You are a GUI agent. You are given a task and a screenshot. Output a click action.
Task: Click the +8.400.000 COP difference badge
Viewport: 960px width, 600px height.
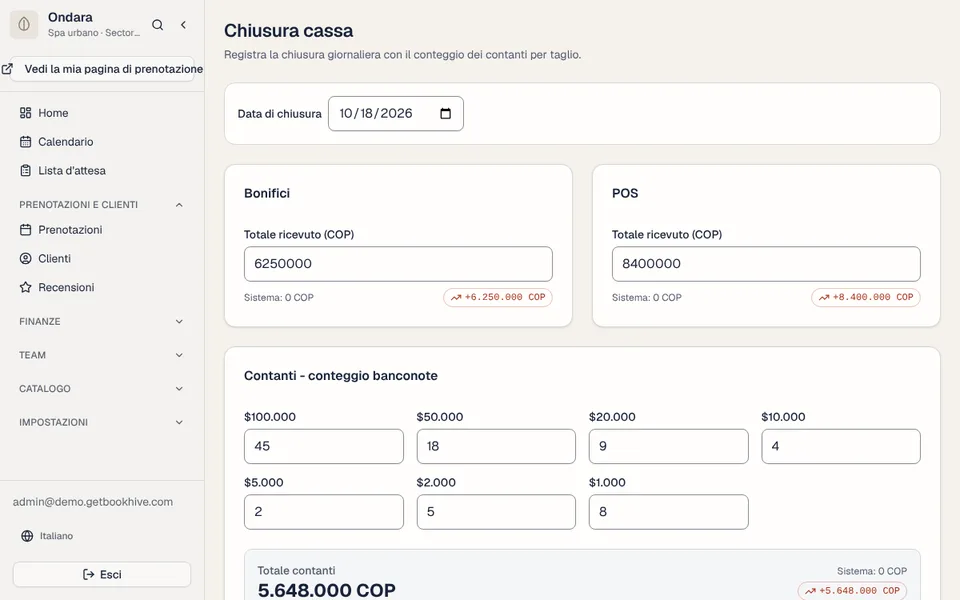866,298
